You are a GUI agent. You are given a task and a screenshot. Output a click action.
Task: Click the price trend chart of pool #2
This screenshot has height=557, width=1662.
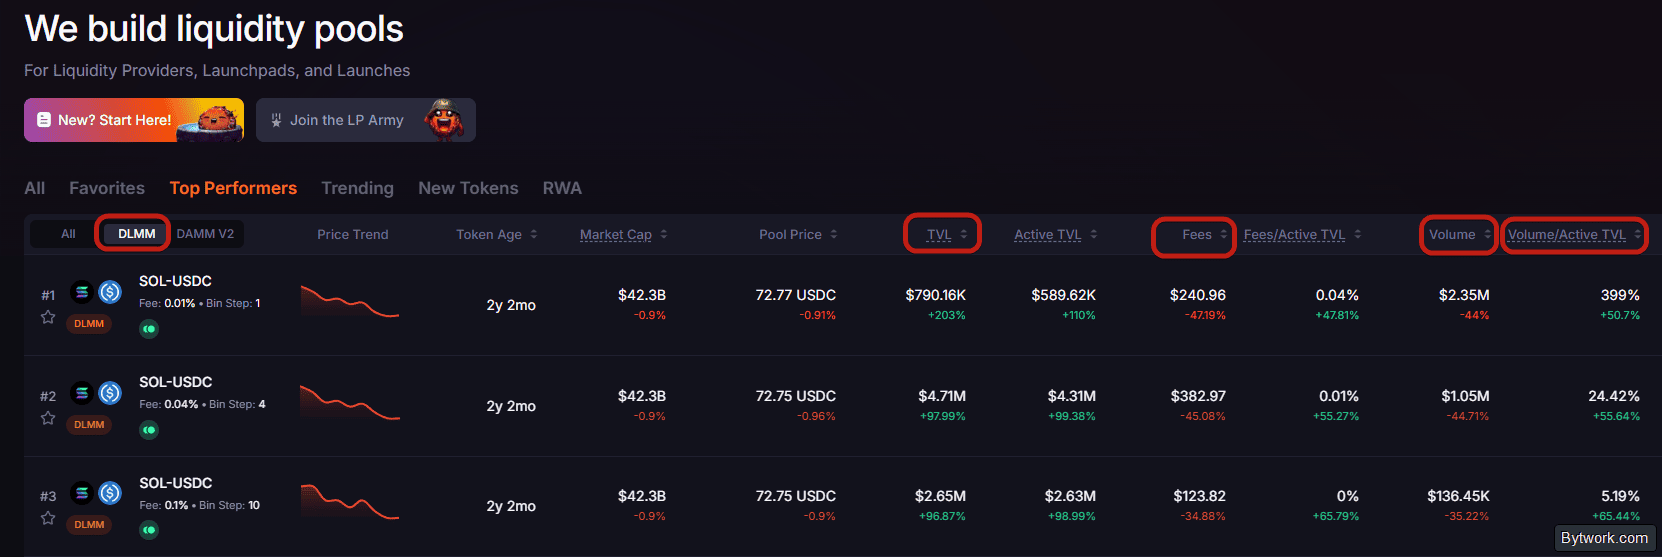click(x=350, y=401)
